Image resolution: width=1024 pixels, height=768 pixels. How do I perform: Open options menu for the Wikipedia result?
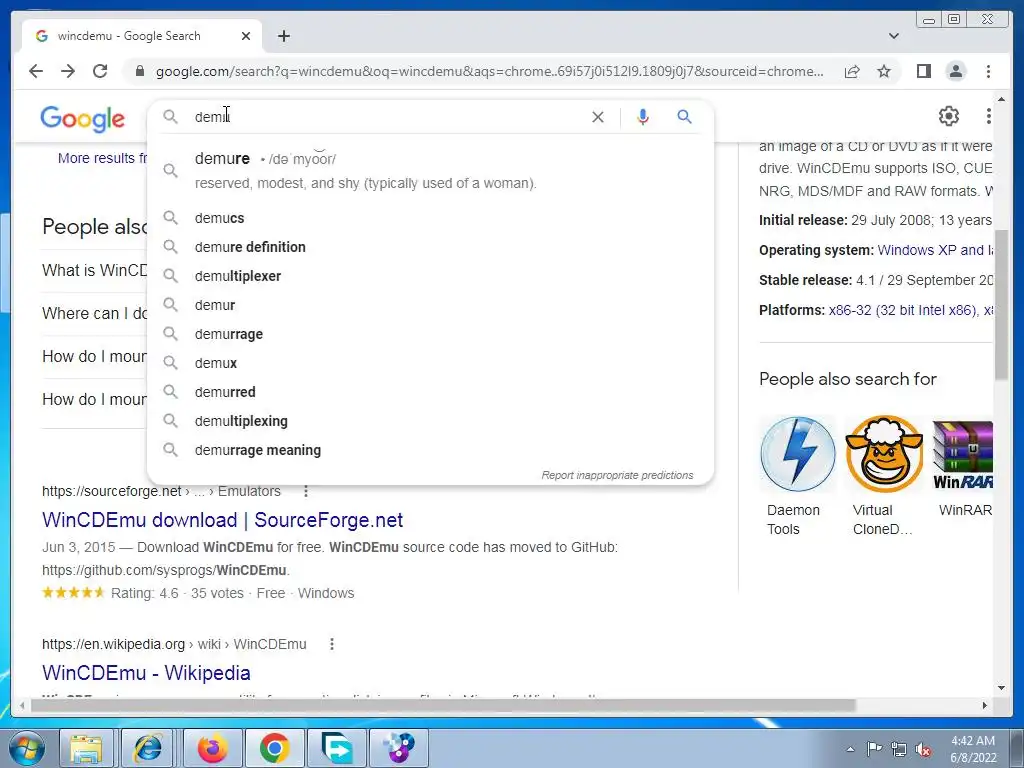tap(332, 644)
